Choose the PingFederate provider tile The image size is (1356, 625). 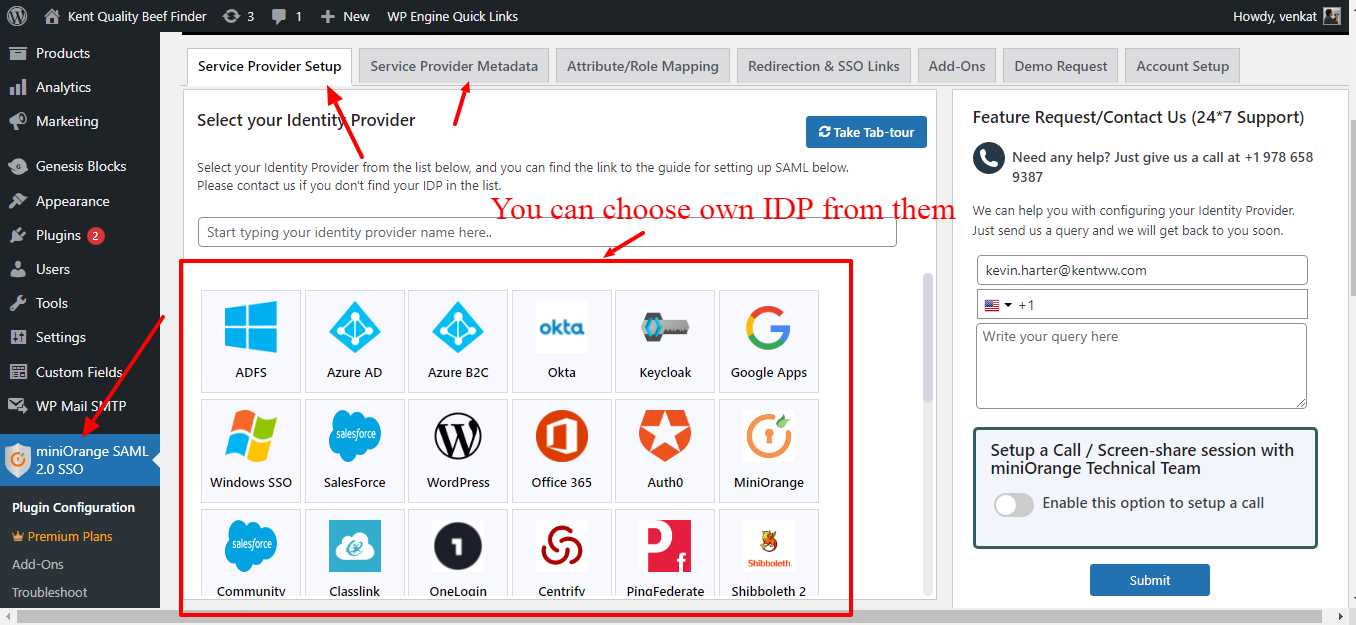pos(665,553)
